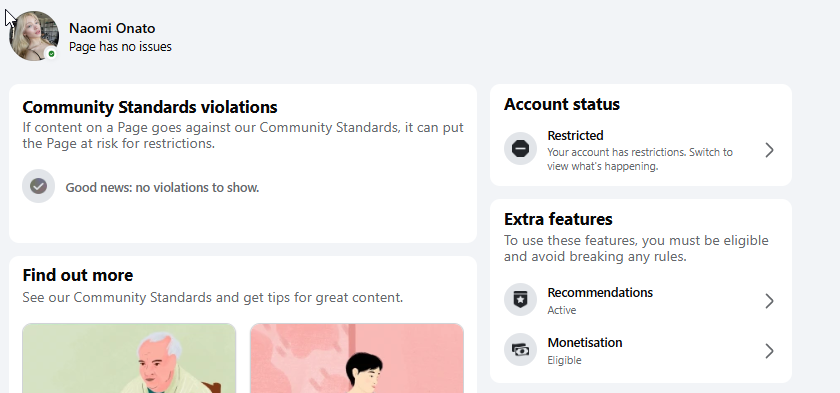Click the Restricted status minus-circle icon
Screen dimensions: 840x393
coord(520,149)
